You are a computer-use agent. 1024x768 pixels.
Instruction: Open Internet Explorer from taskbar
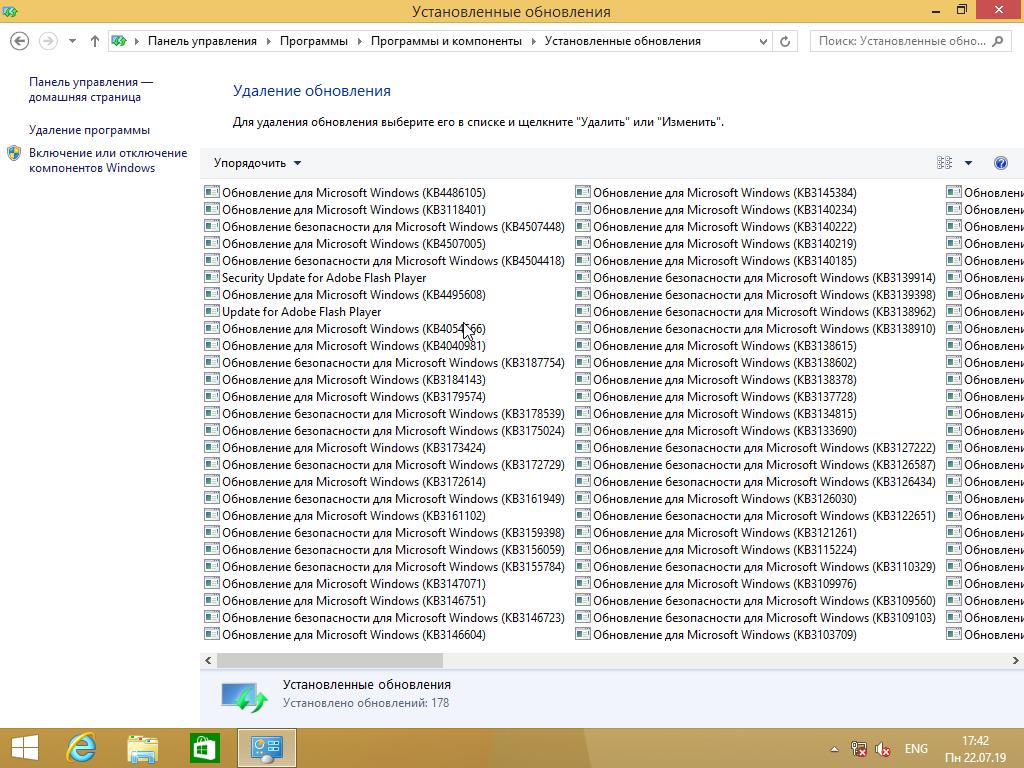point(81,747)
